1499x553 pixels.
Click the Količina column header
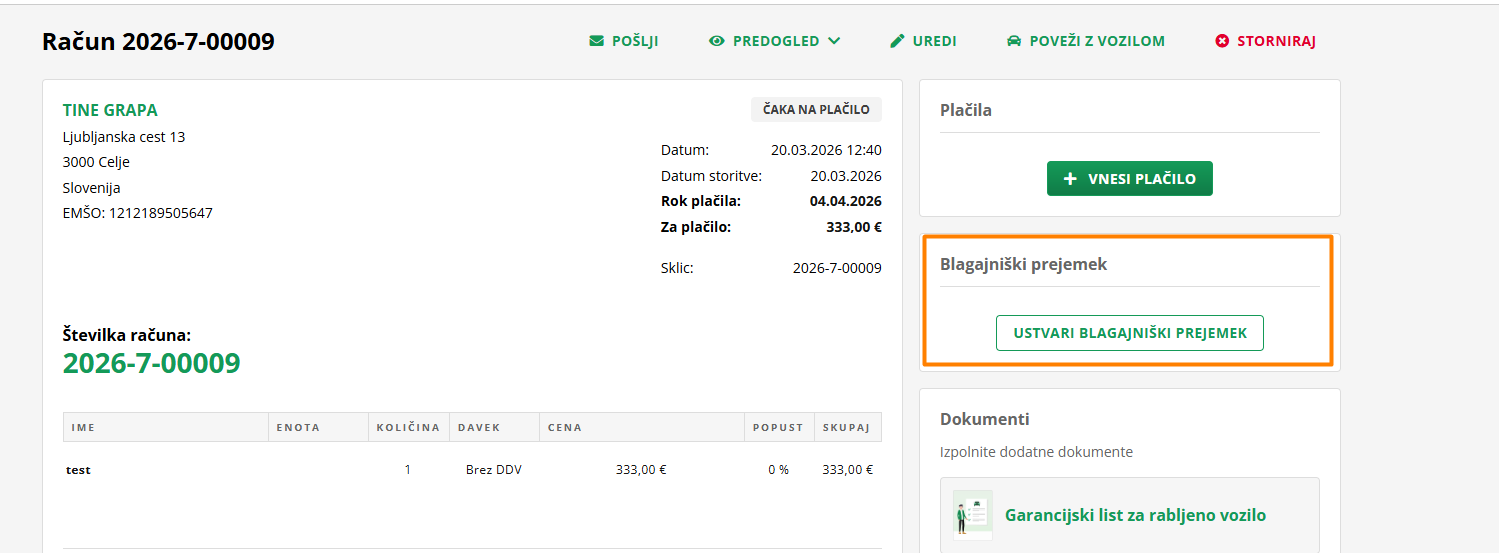(408, 427)
